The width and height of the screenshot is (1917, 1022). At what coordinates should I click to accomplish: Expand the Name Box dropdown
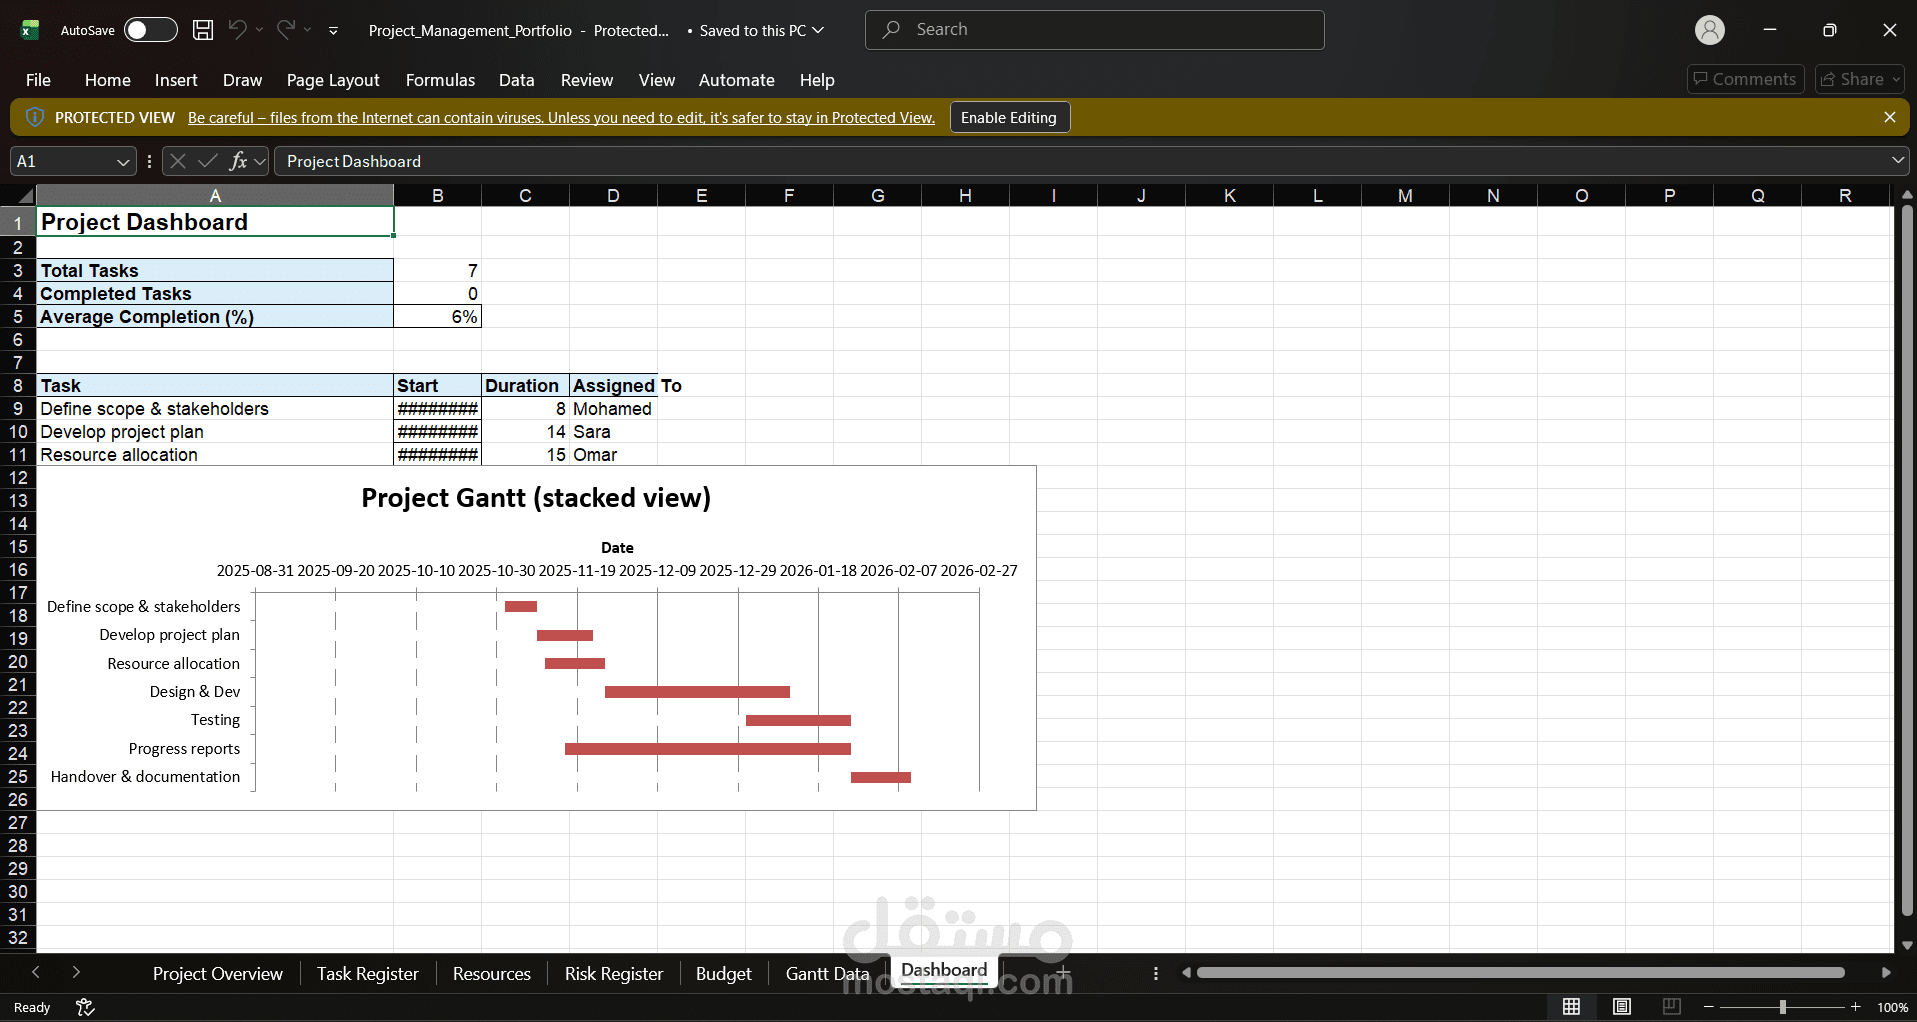point(123,161)
